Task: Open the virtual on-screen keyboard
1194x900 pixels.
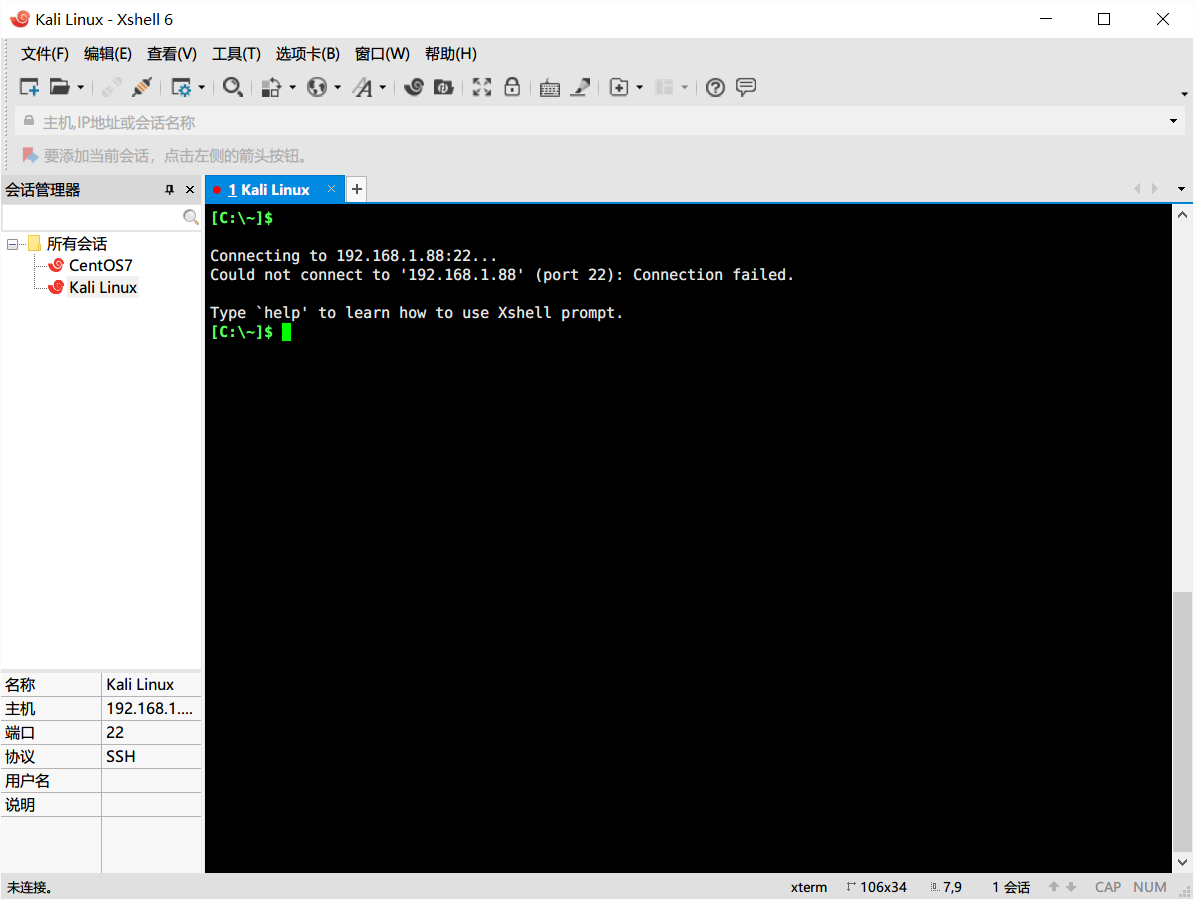Action: [x=549, y=87]
